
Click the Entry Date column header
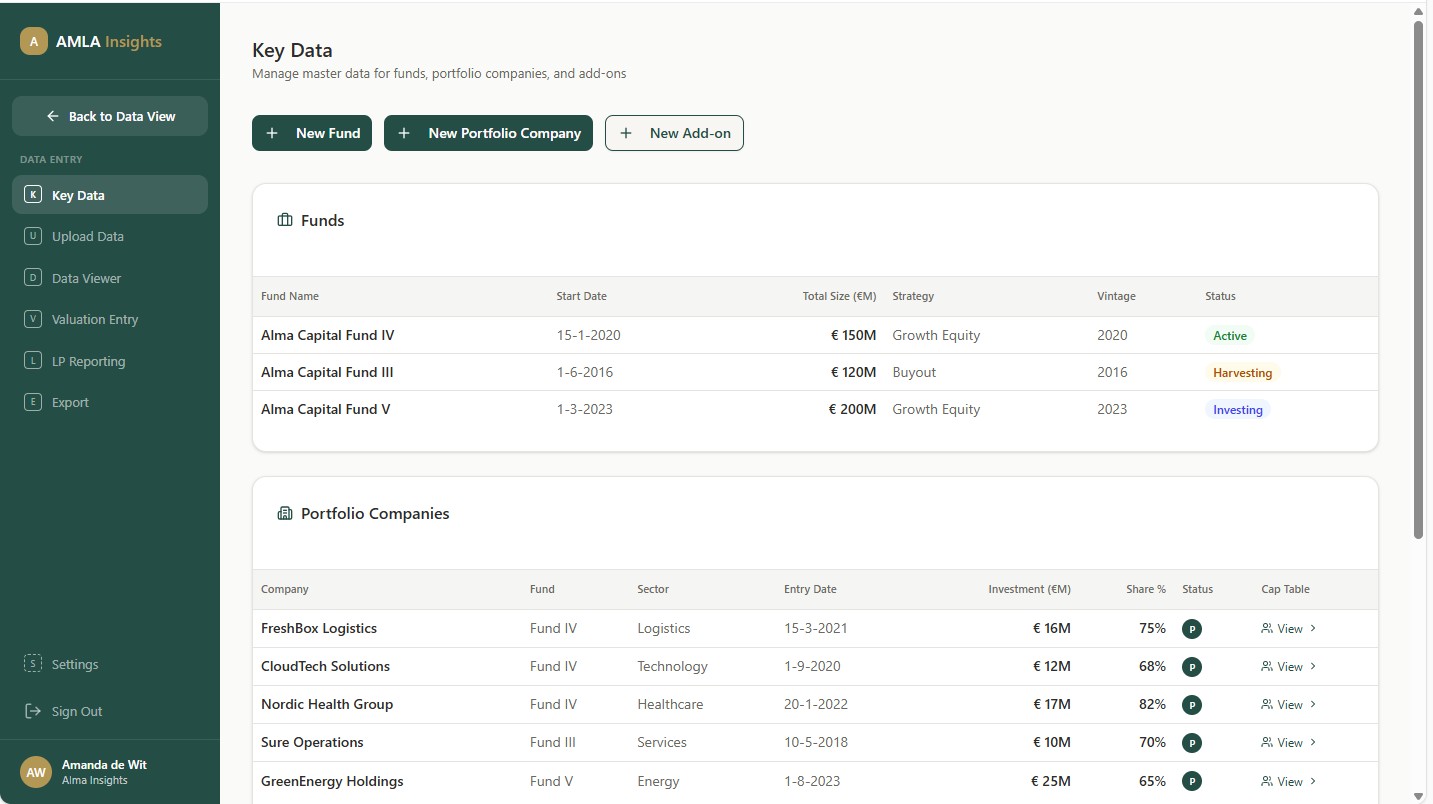coord(810,589)
